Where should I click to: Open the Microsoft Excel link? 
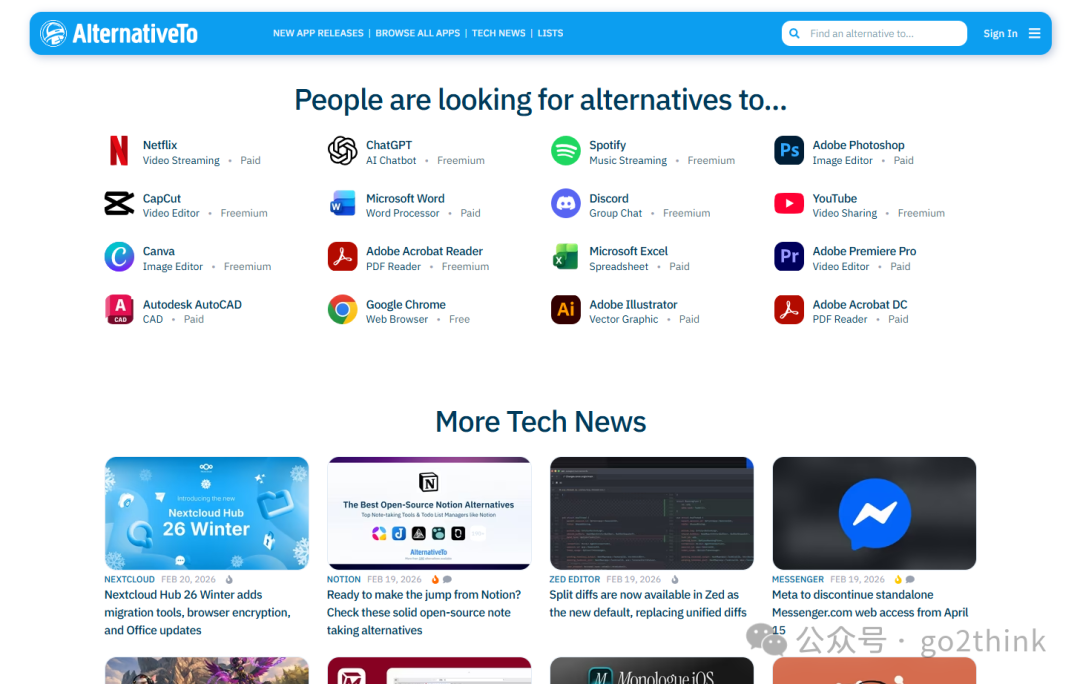[628, 251]
